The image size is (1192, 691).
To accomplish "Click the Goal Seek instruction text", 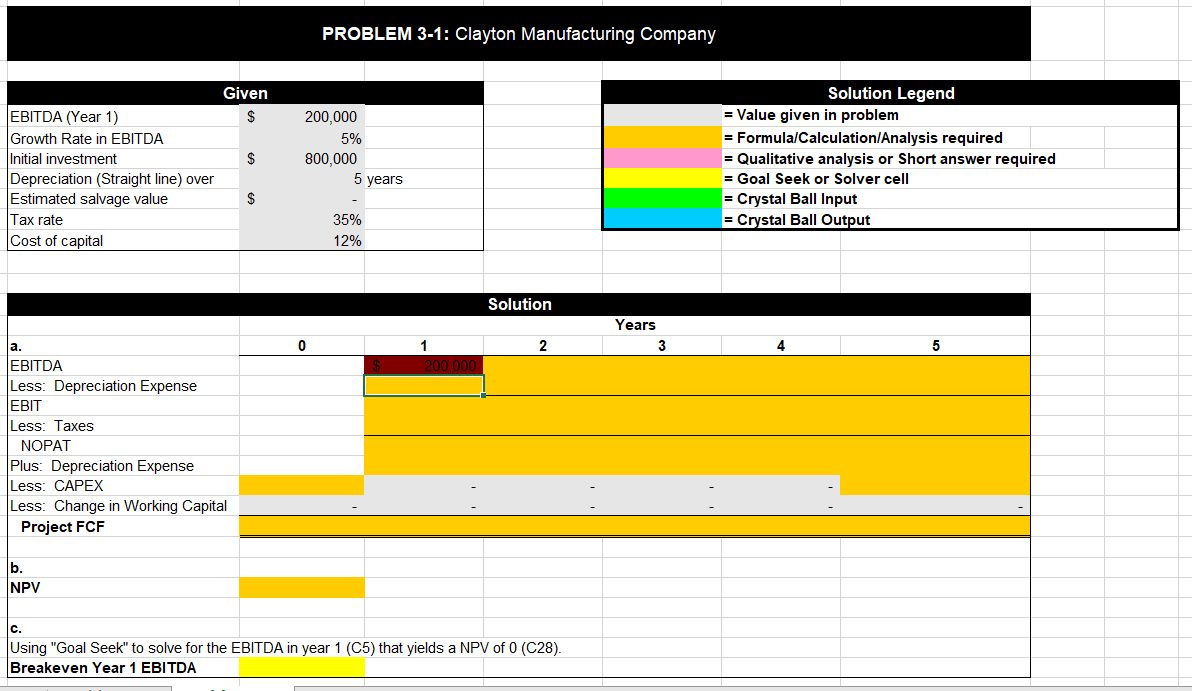I will pos(286,648).
